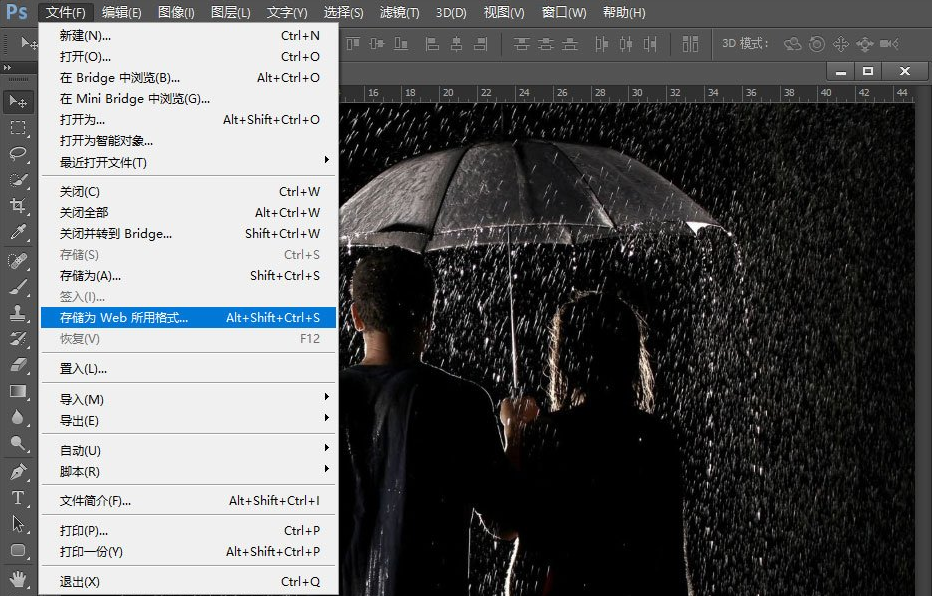
Task: Click the distribute top edges icon
Action: 521,44
